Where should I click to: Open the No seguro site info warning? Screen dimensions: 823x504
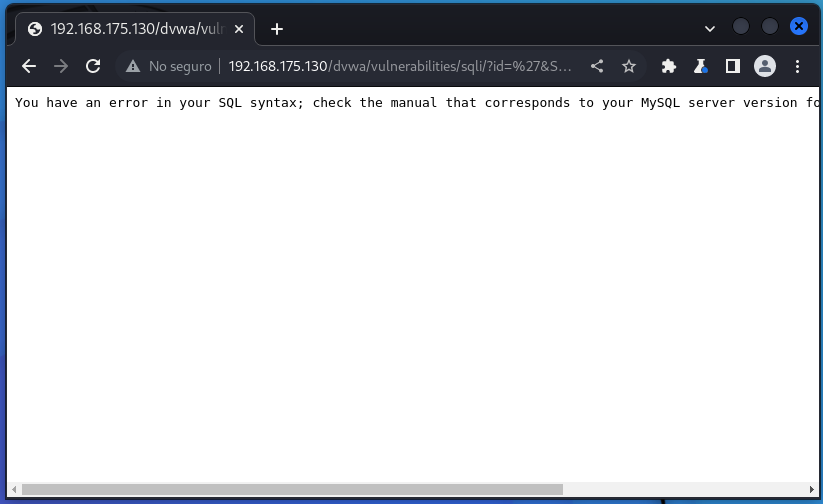168,66
